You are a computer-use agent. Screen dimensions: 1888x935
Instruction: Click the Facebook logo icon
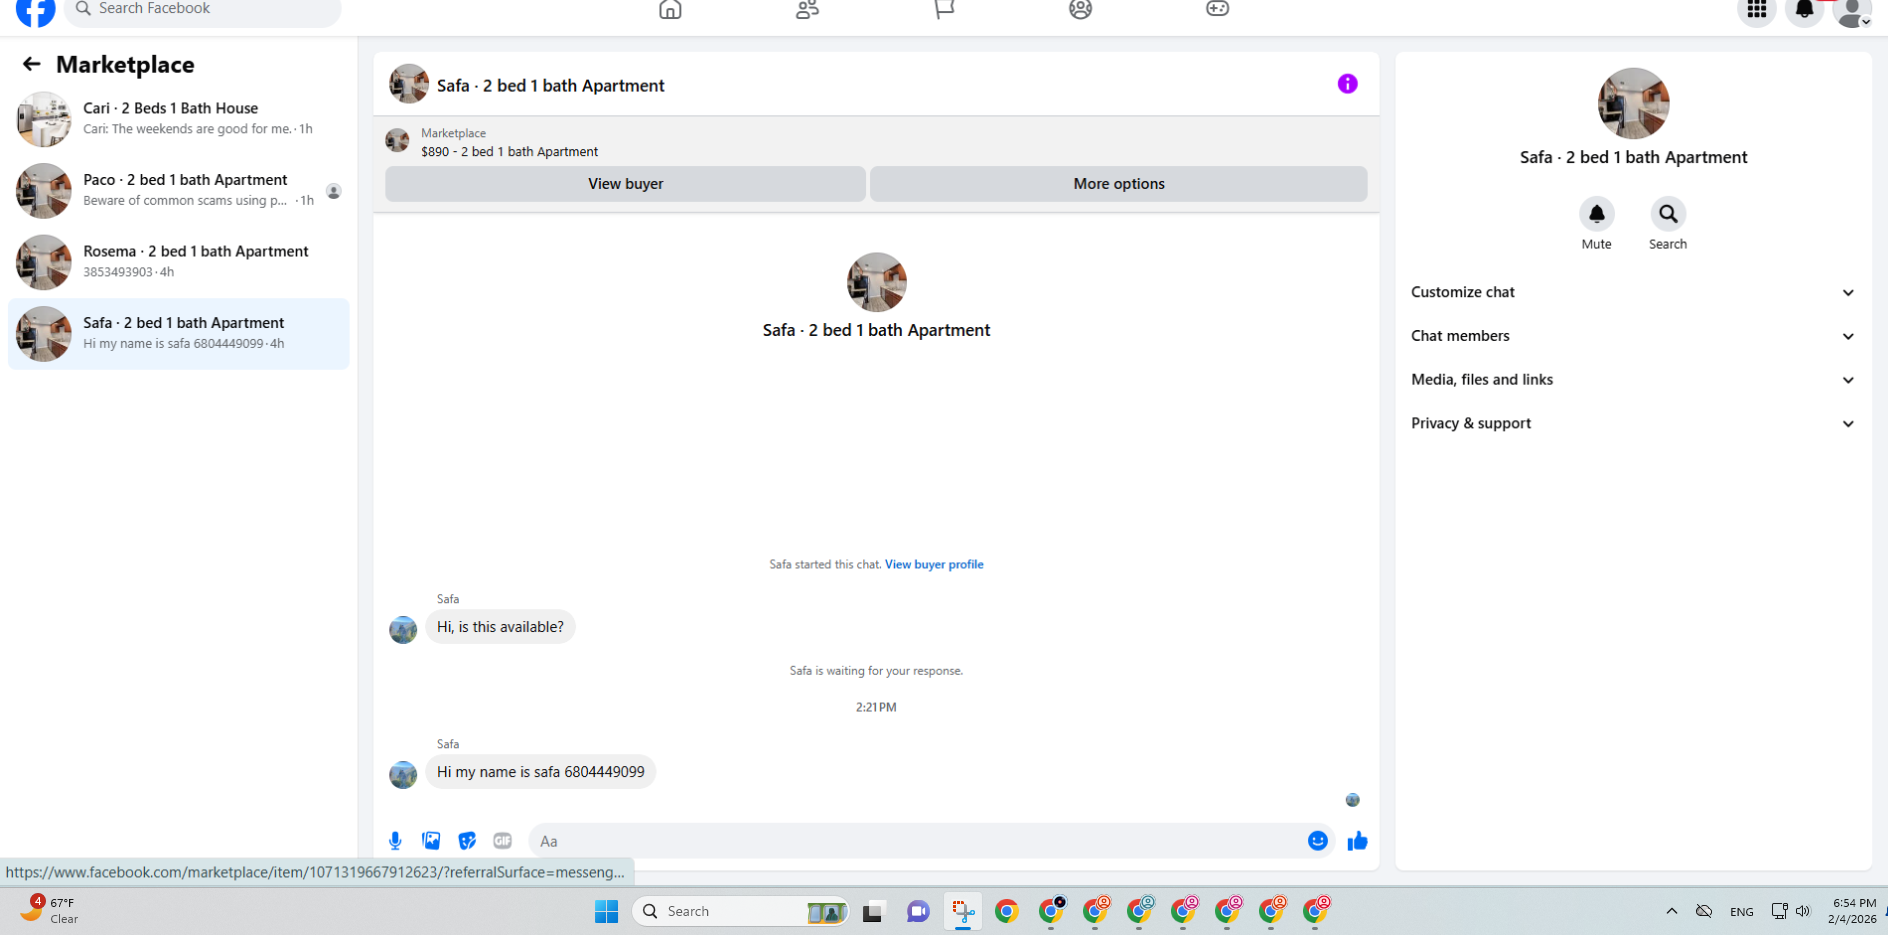pyautogui.click(x=36, y=12)
